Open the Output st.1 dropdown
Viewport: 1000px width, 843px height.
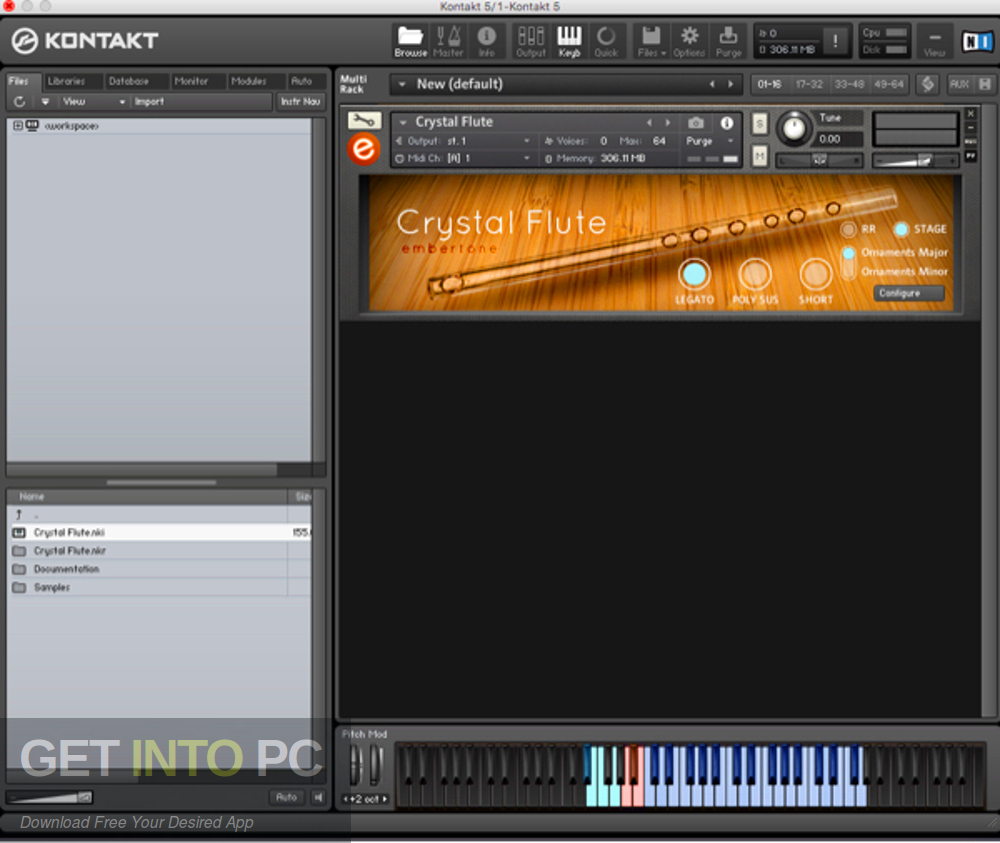(x=527, y=141)
